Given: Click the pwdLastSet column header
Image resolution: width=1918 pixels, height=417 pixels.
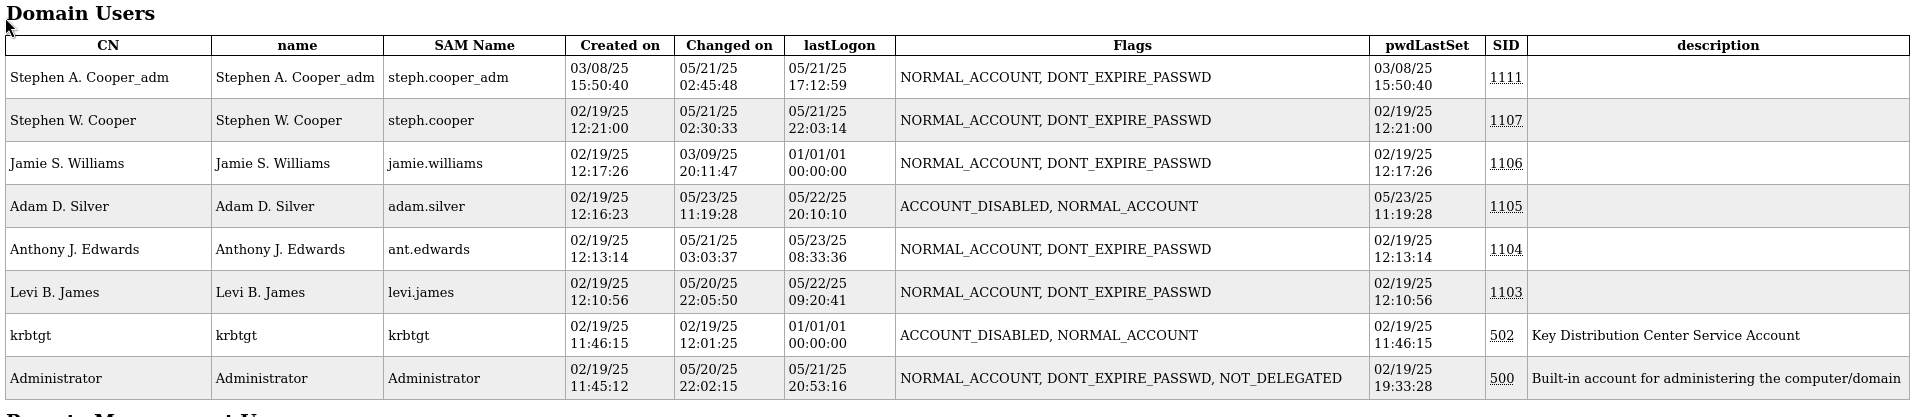Looking at the screenshot, I should [1426, 46].
